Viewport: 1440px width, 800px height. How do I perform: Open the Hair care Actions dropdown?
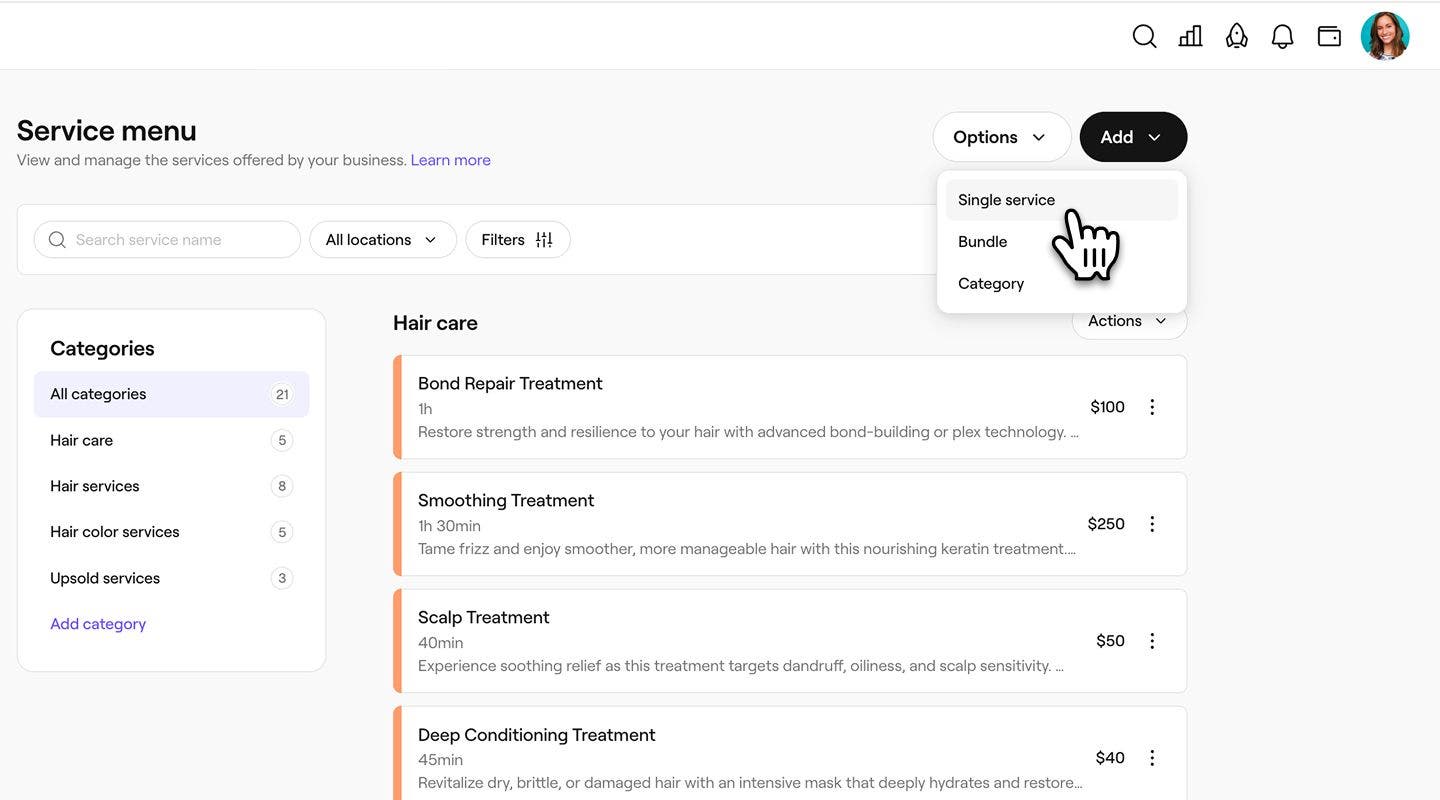pos(1128,322)
